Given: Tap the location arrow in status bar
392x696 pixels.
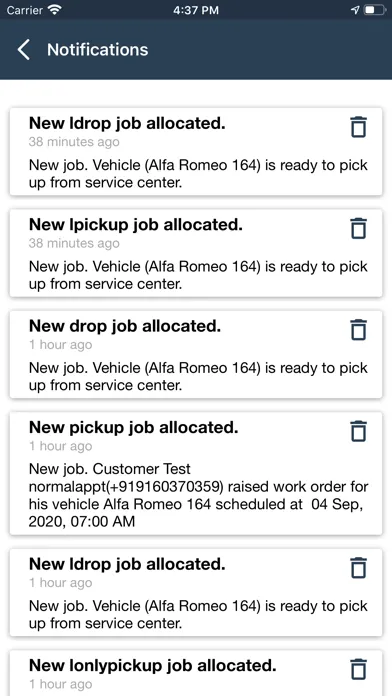Looking at the screenshot, I should (x=355, y=10).
